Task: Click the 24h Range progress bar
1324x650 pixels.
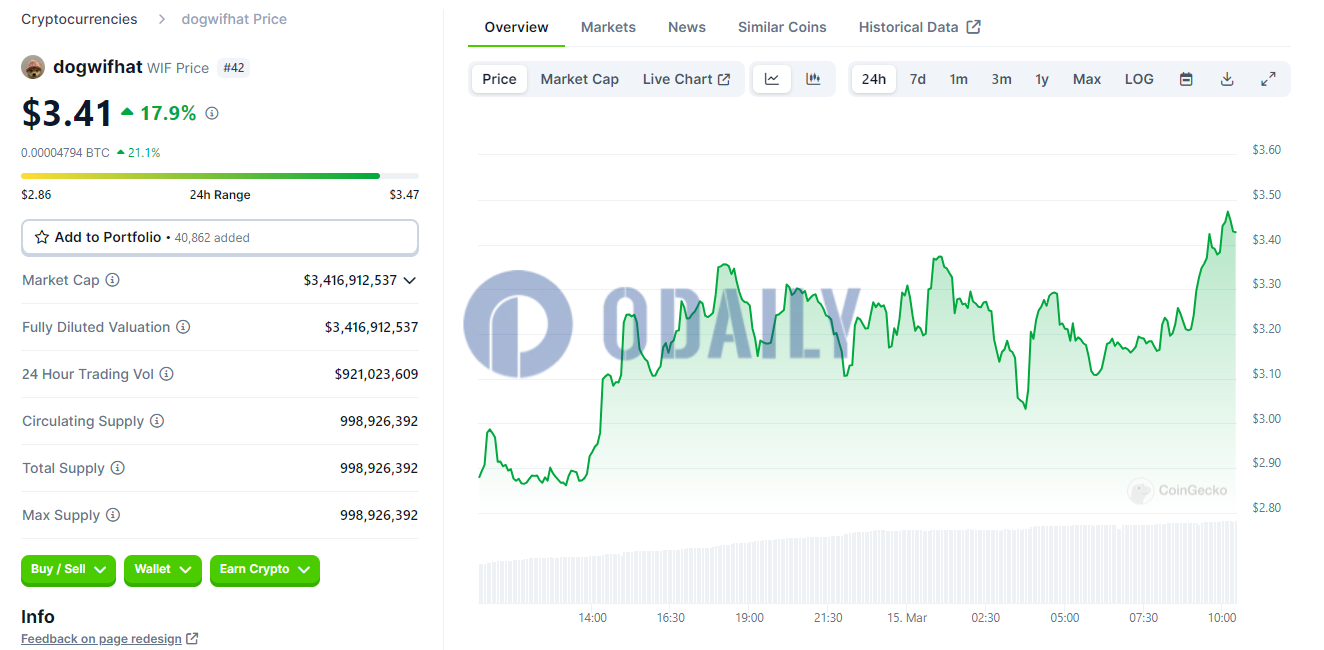Action: [220, 176]
